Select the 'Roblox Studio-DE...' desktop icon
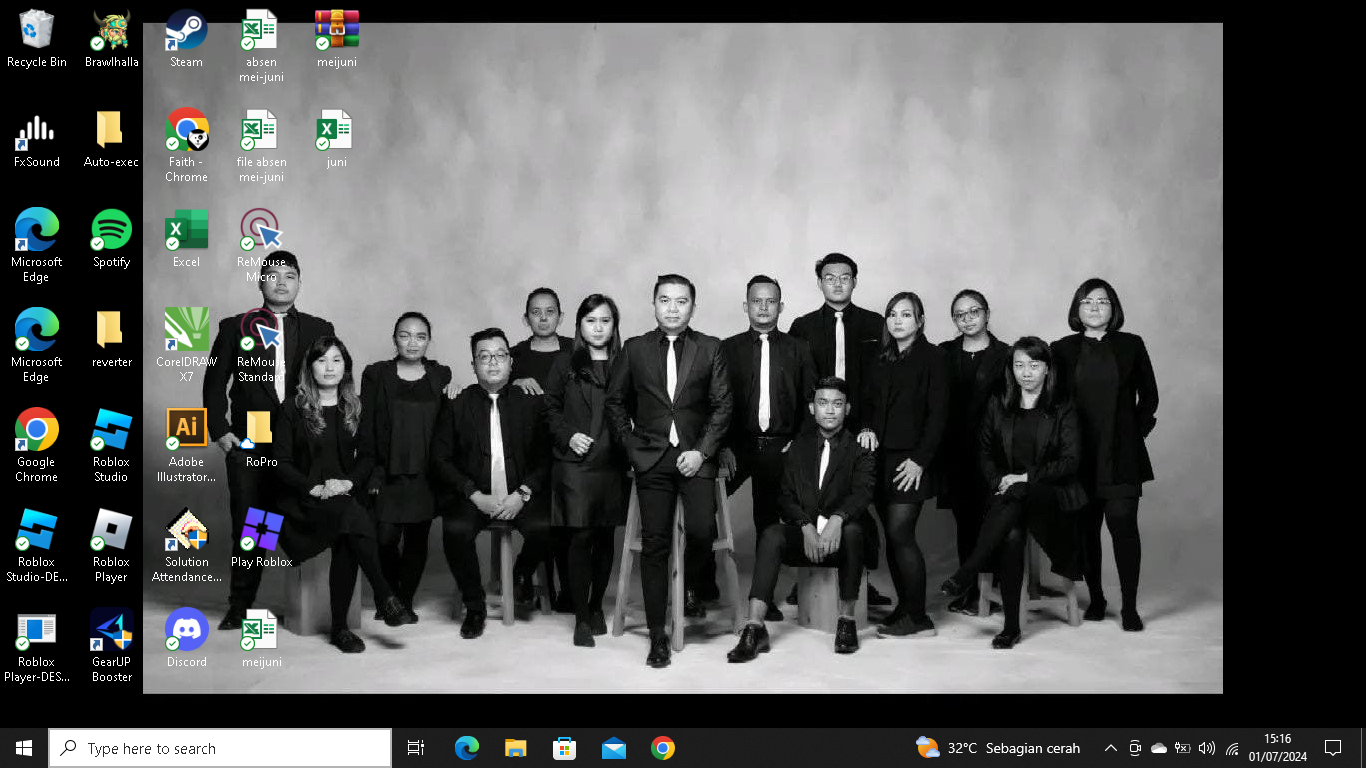The width and height of the screenshot is (1366, 768). (36, 546)
